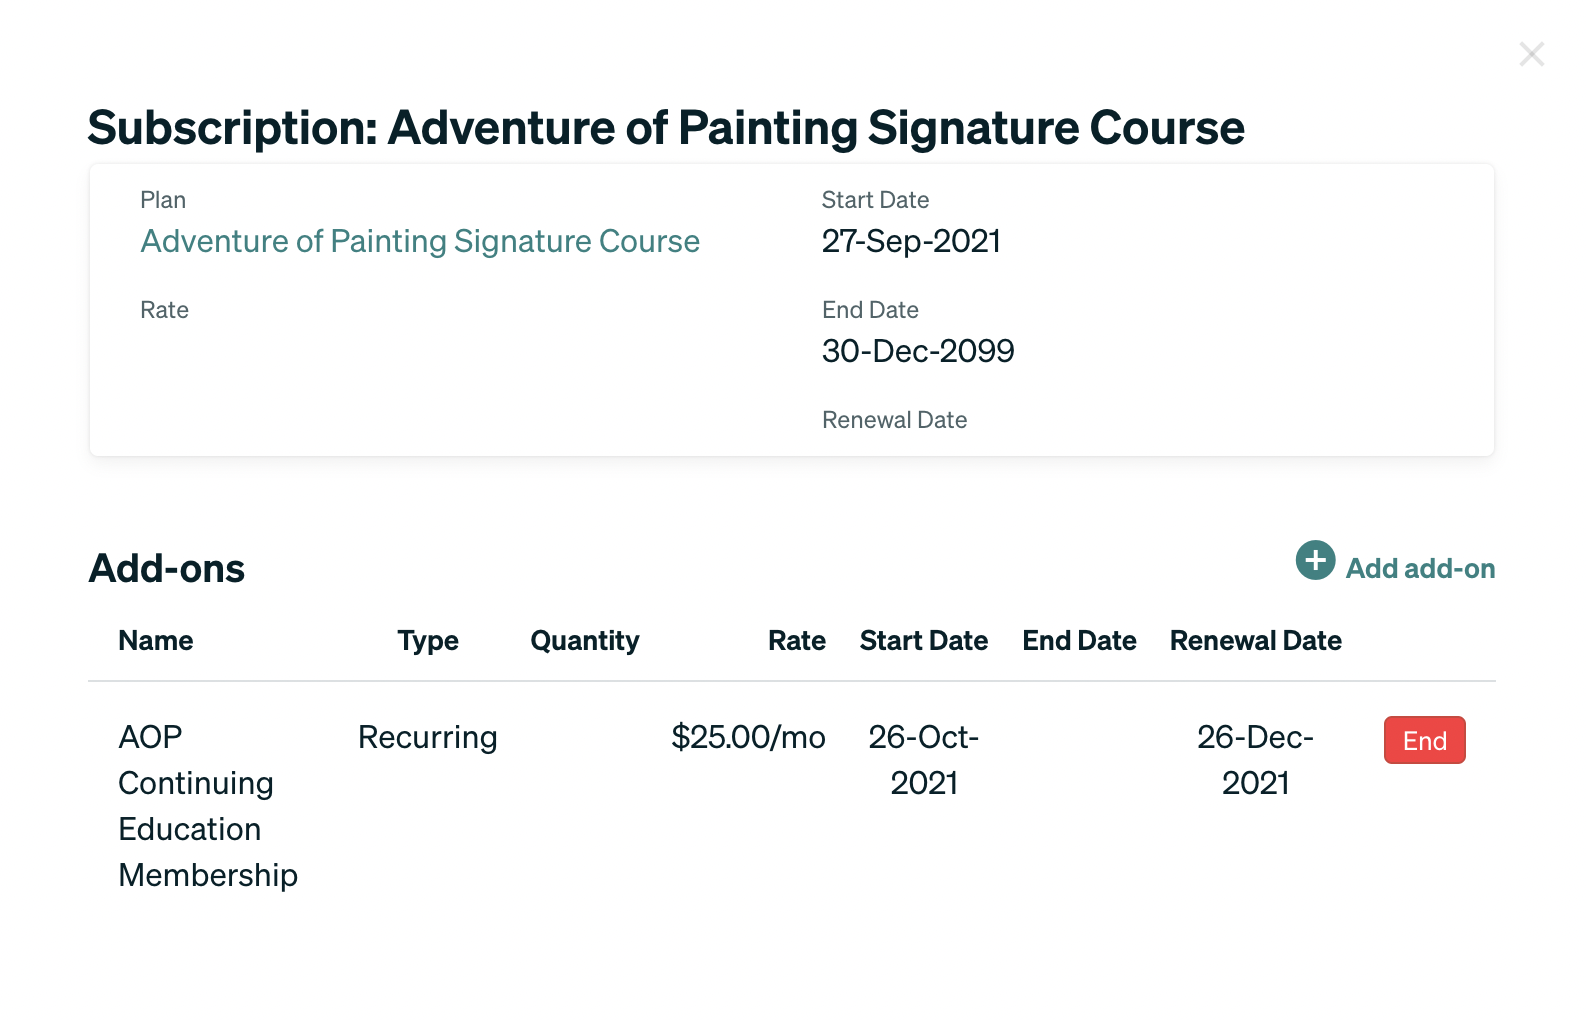Click the "Add add-on" link text
The width and height of the screenshot is (1586, 1020).
[x=1420, y=569]
